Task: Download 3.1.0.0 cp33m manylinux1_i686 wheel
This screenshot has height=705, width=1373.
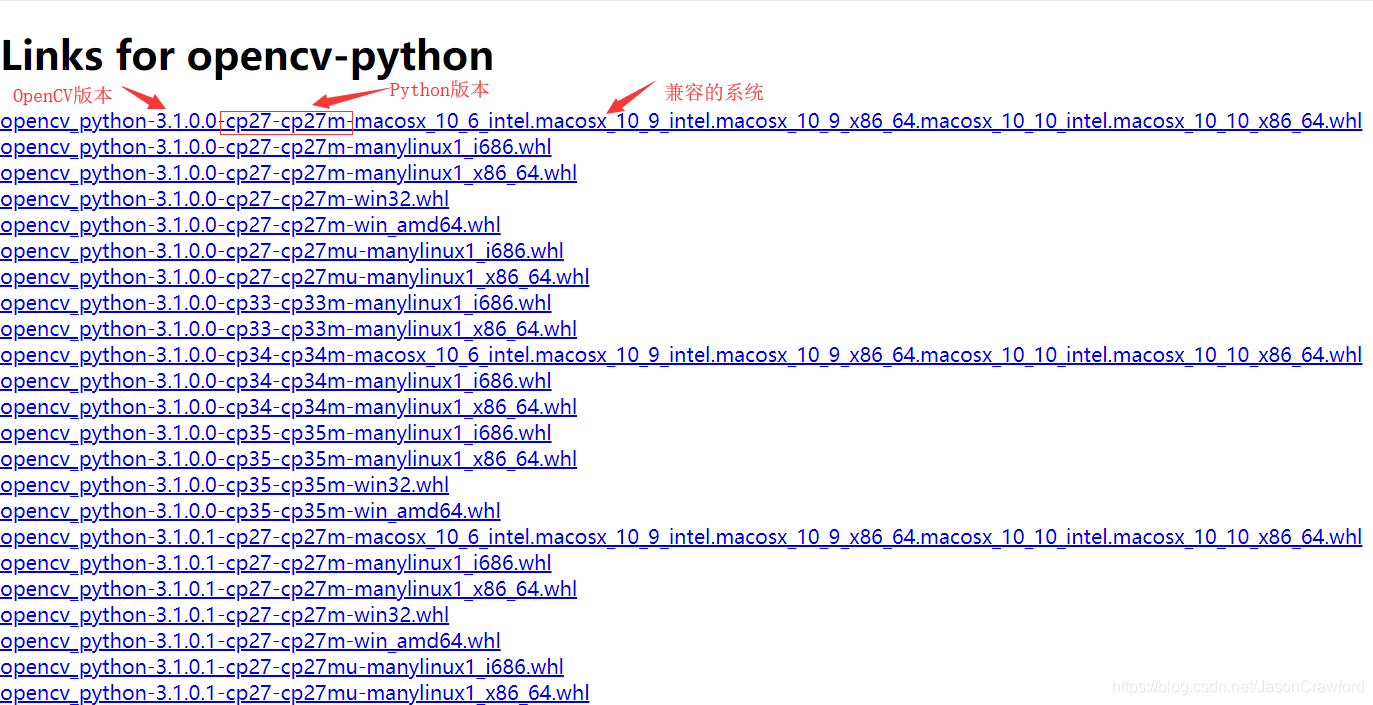Action: [276, 303]
